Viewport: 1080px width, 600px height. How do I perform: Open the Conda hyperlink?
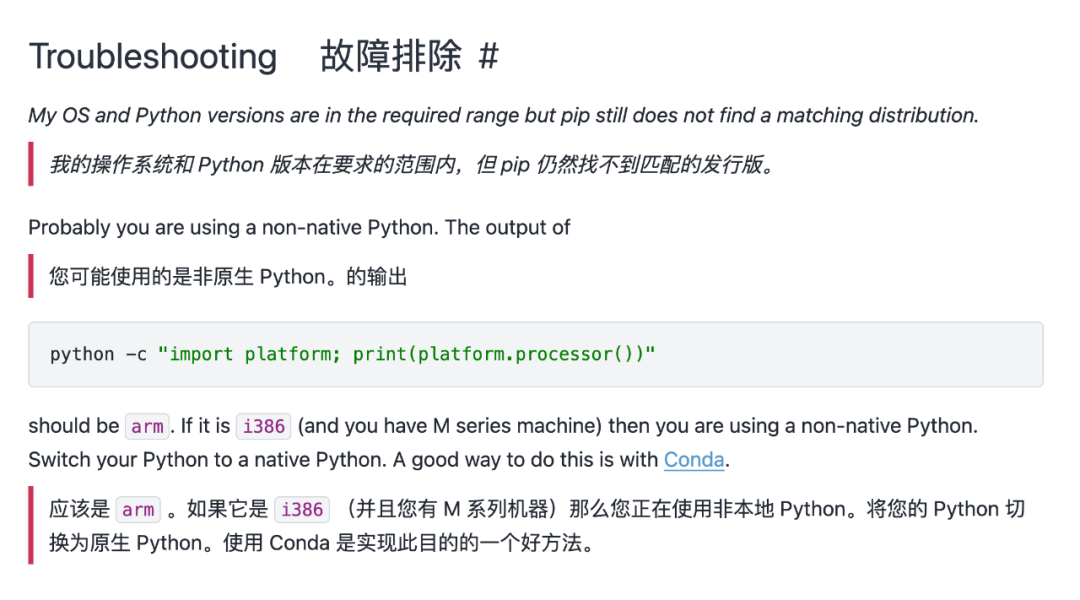click(694, 460)
